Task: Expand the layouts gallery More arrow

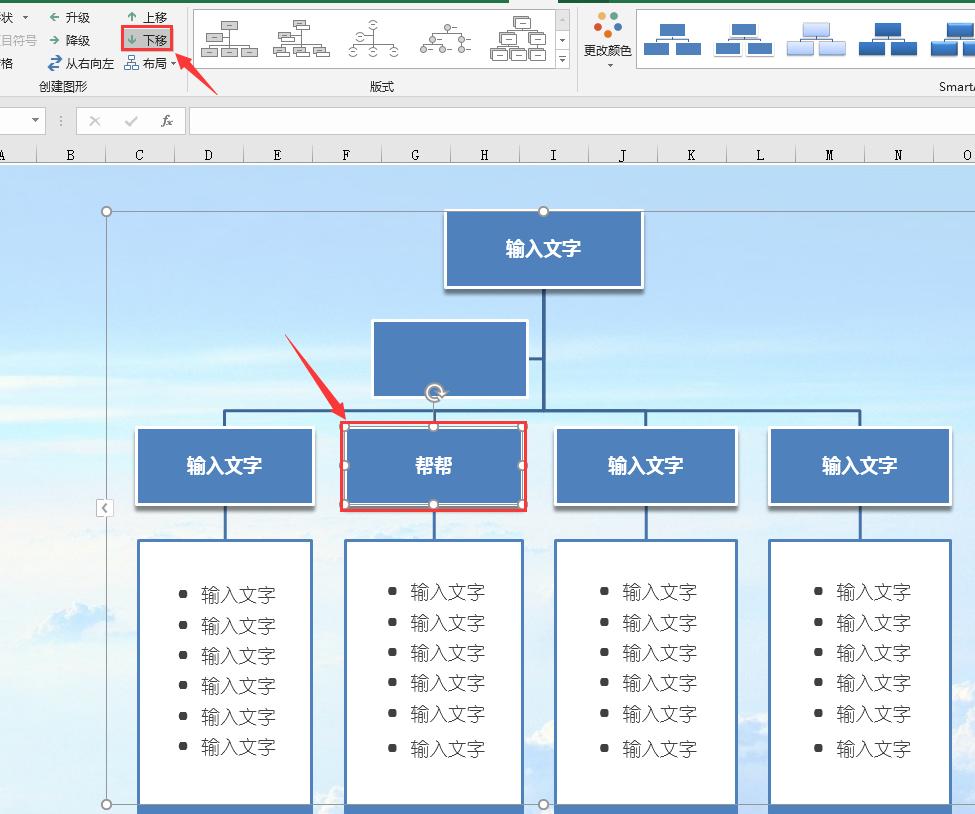Action: click(563, 60)
